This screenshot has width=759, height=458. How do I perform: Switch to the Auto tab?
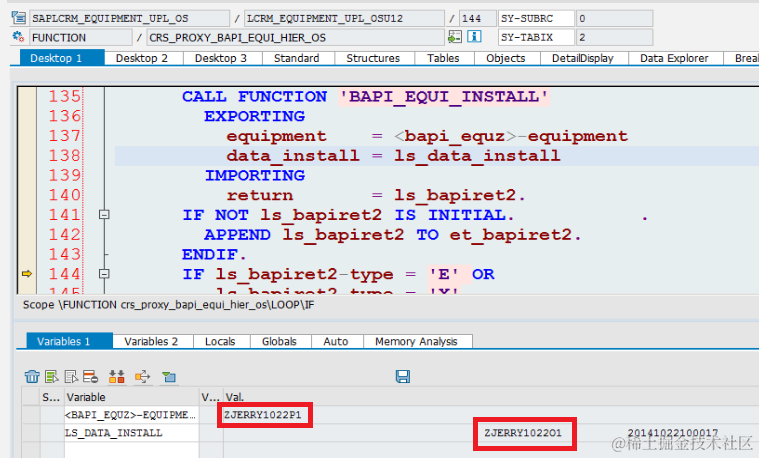click(x=337, y=341)
